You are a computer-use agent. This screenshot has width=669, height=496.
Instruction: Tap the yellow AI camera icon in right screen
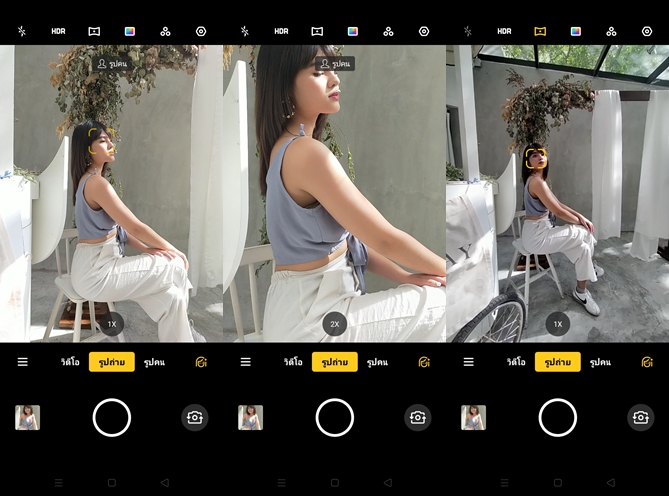647,362
